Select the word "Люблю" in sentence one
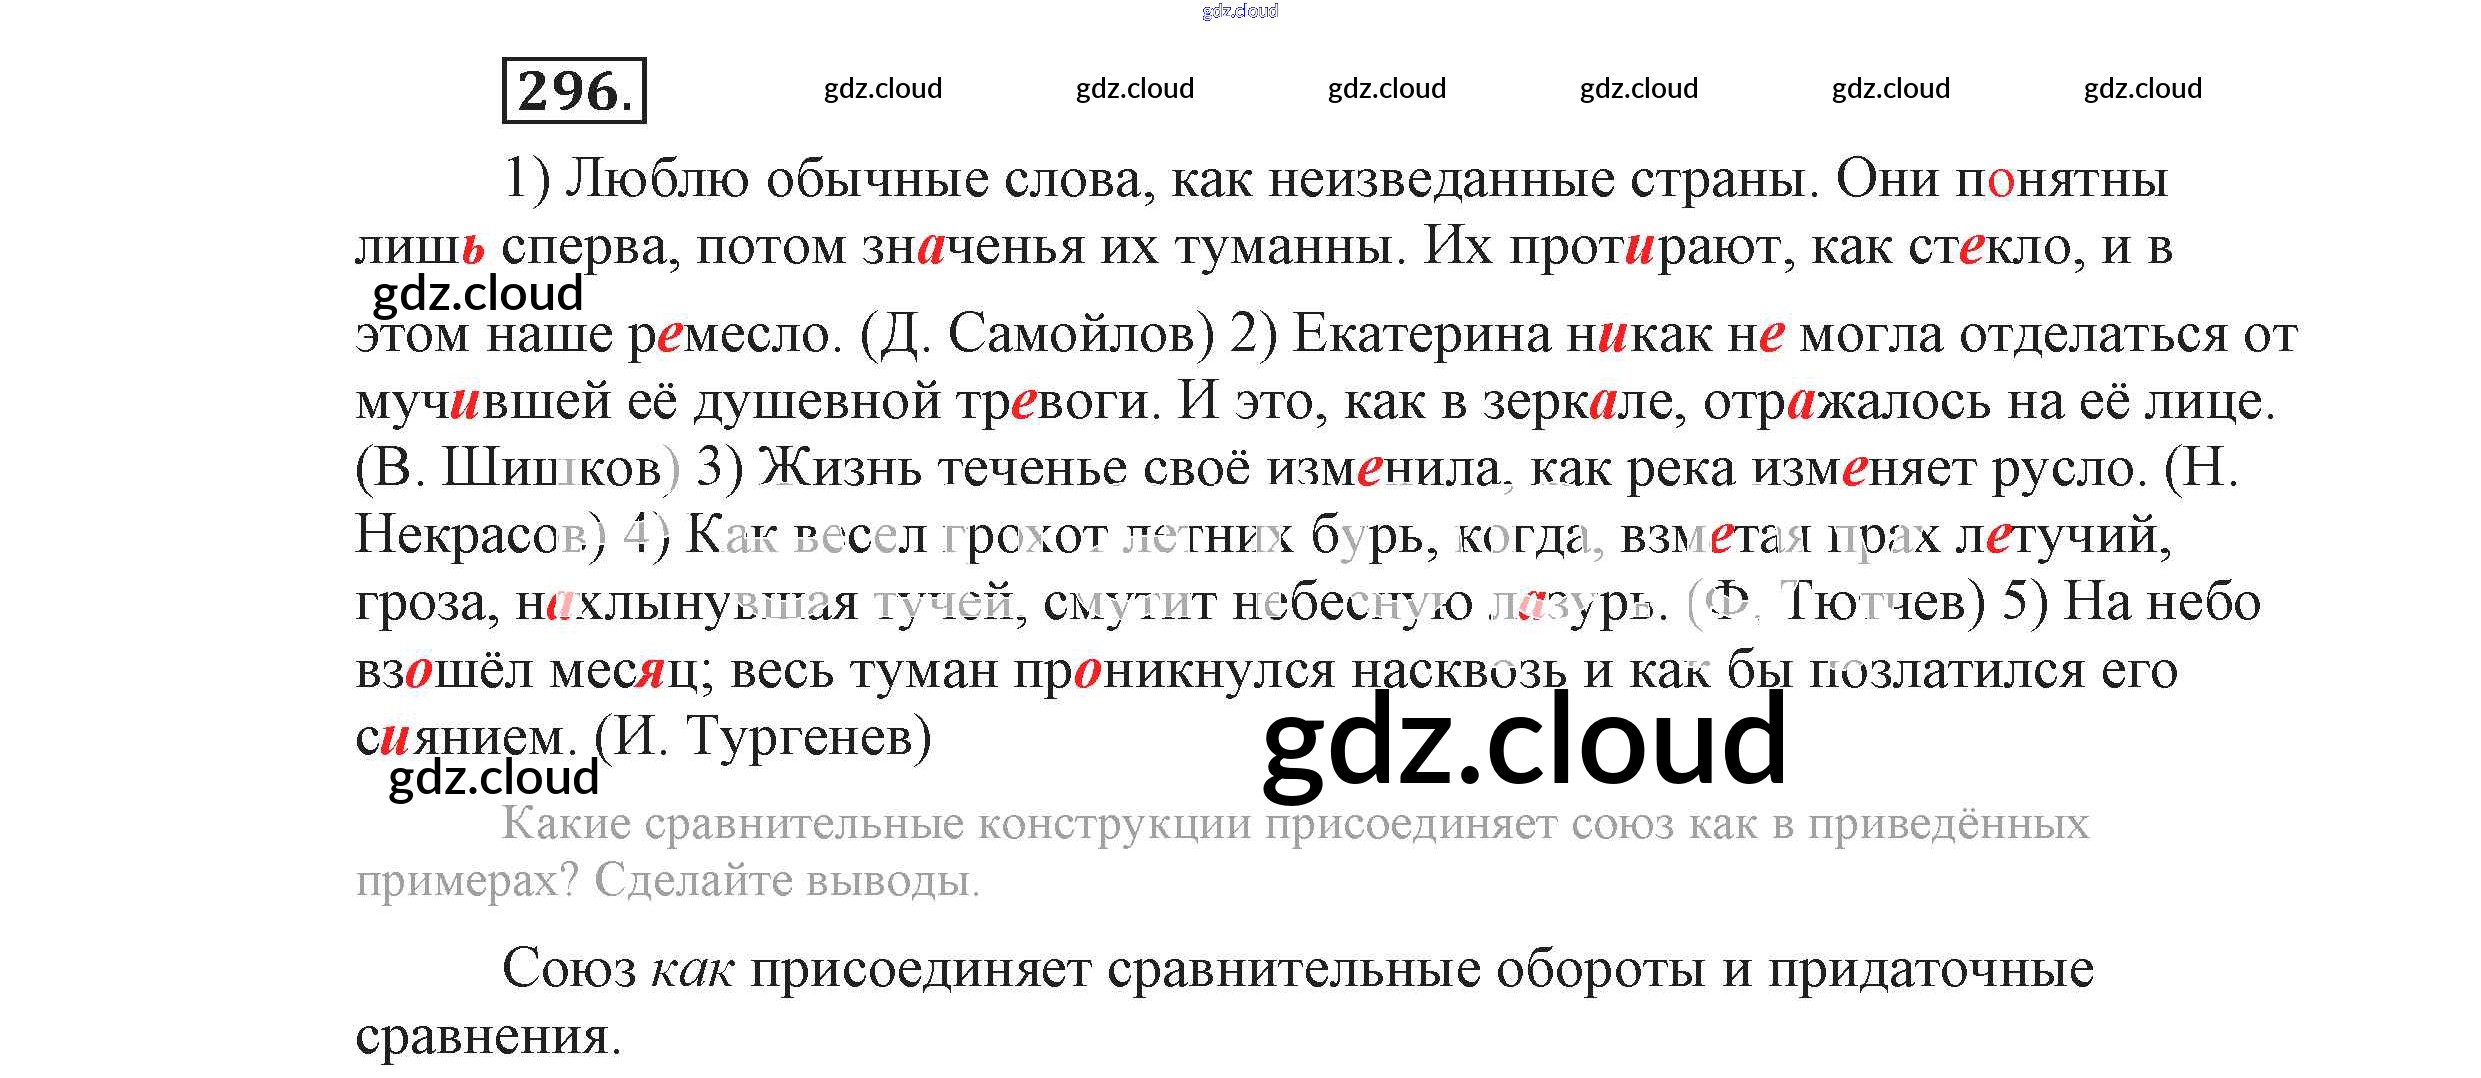The height and width of the screenshot is (1078, 2481). click(657, 180)
